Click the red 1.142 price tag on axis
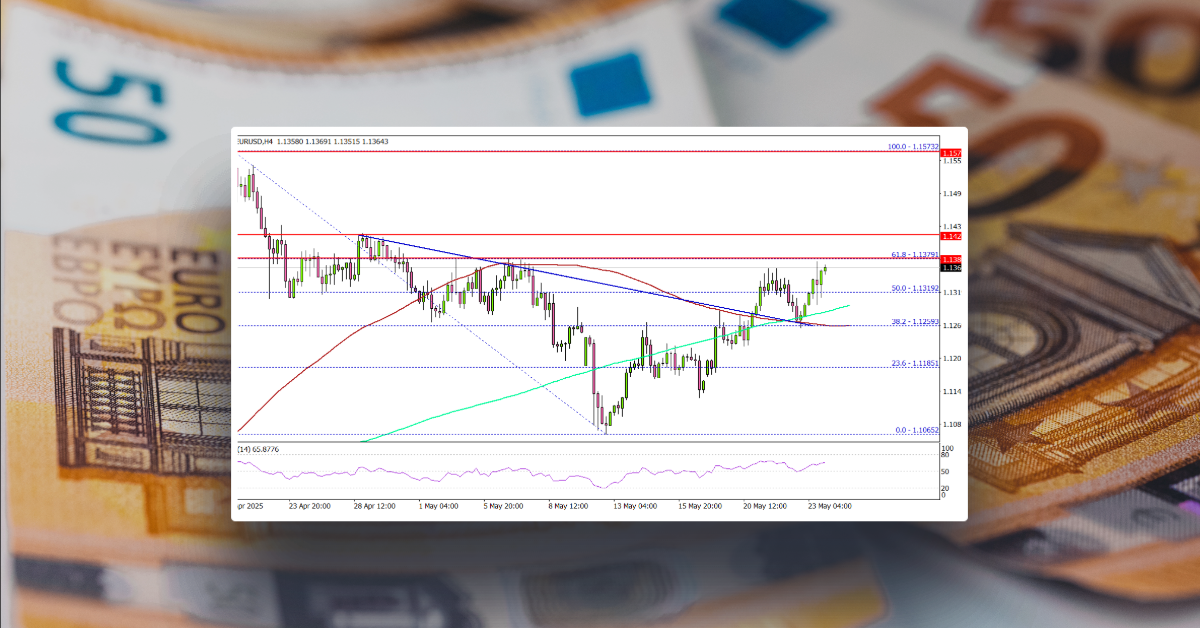 (951, 238)
